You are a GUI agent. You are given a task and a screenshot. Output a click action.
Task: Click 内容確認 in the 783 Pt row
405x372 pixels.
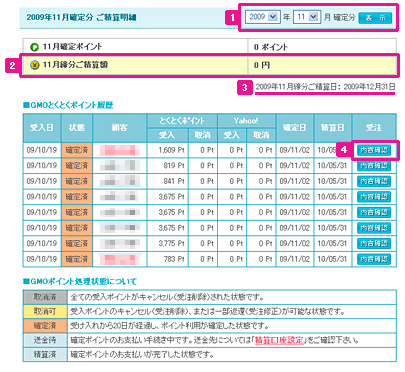(x=374, y=259)
